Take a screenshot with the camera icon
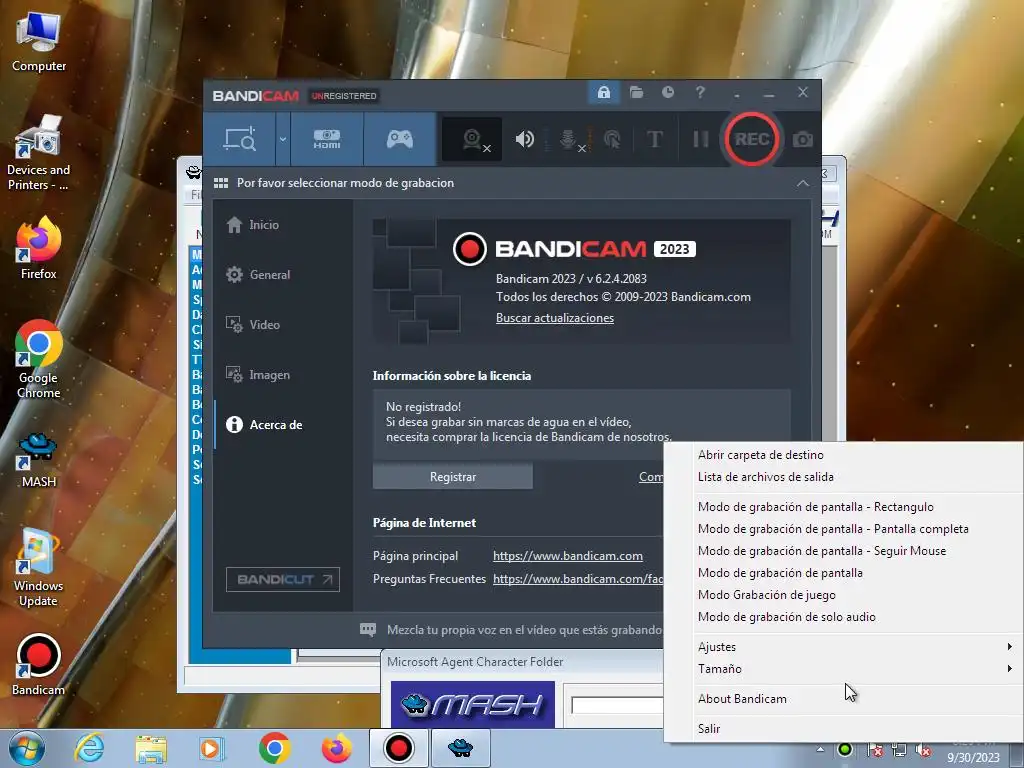Viewport: 1024px width, 768px height. coord(803,139)
